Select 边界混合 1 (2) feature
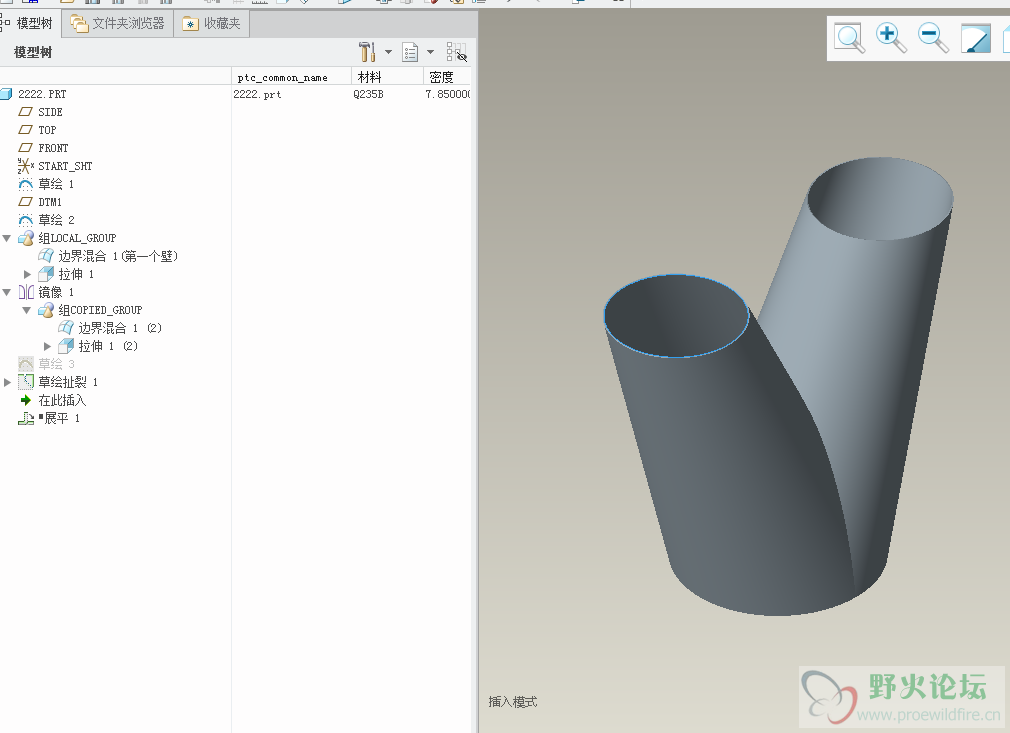 point(119,328)
